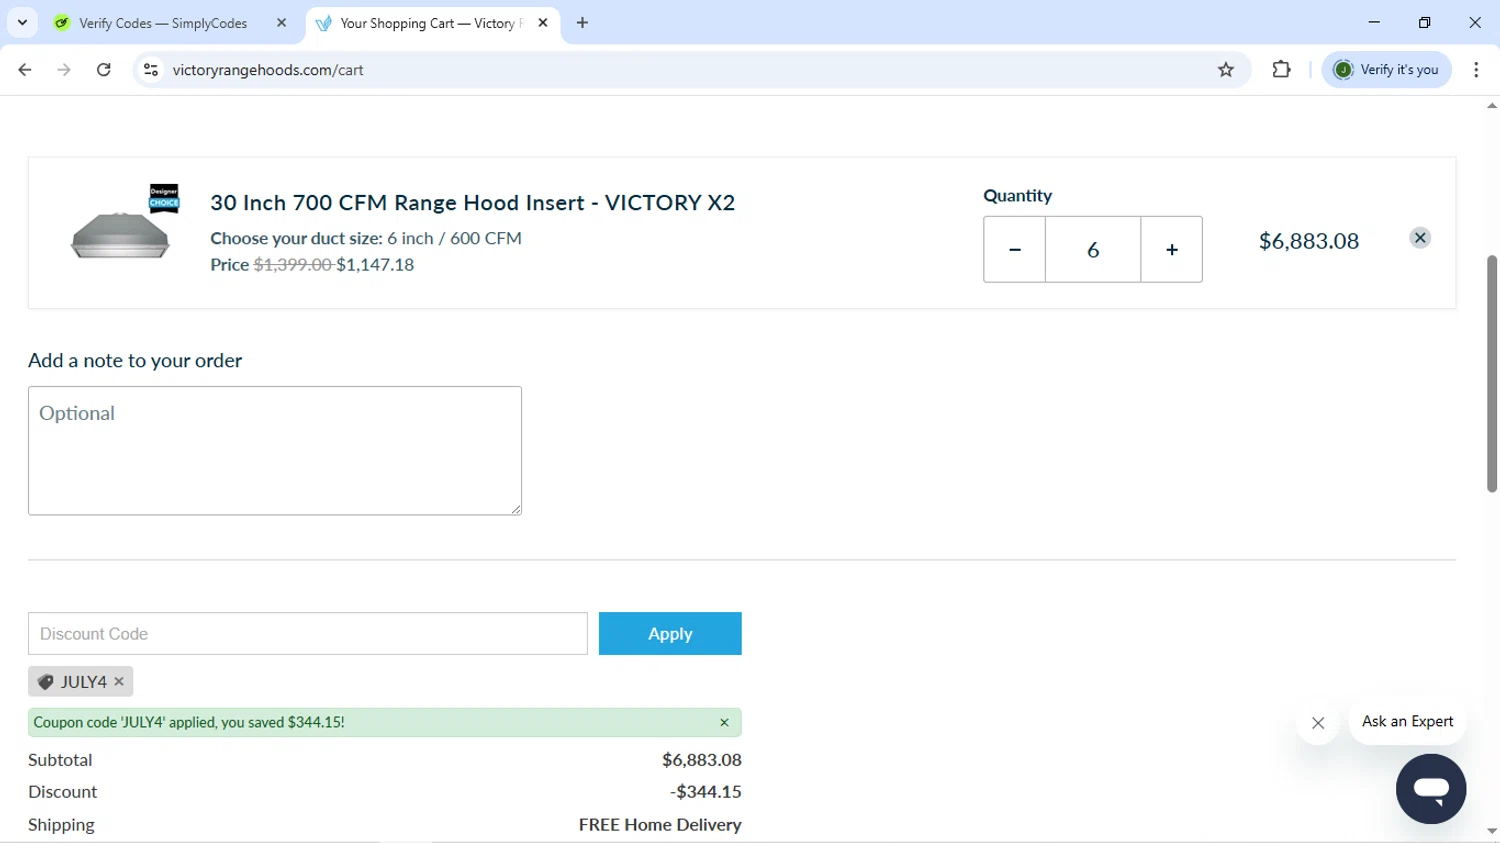Open browser extensions puzzle icon
Image resolution: width=1500 pixels, height=843 pixels.
tap(1281, 70)
